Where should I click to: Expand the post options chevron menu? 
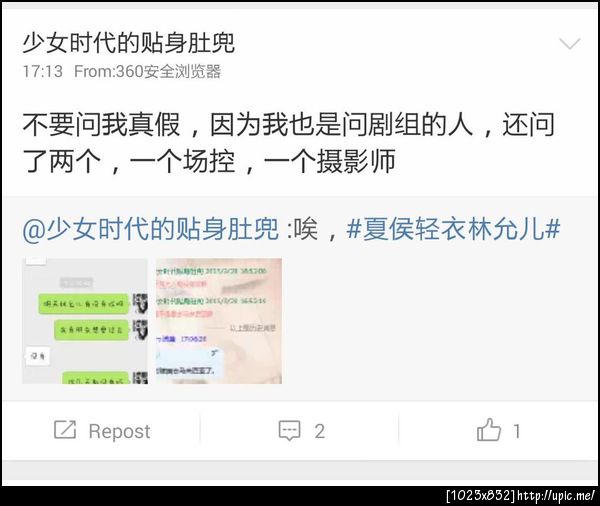570,43
